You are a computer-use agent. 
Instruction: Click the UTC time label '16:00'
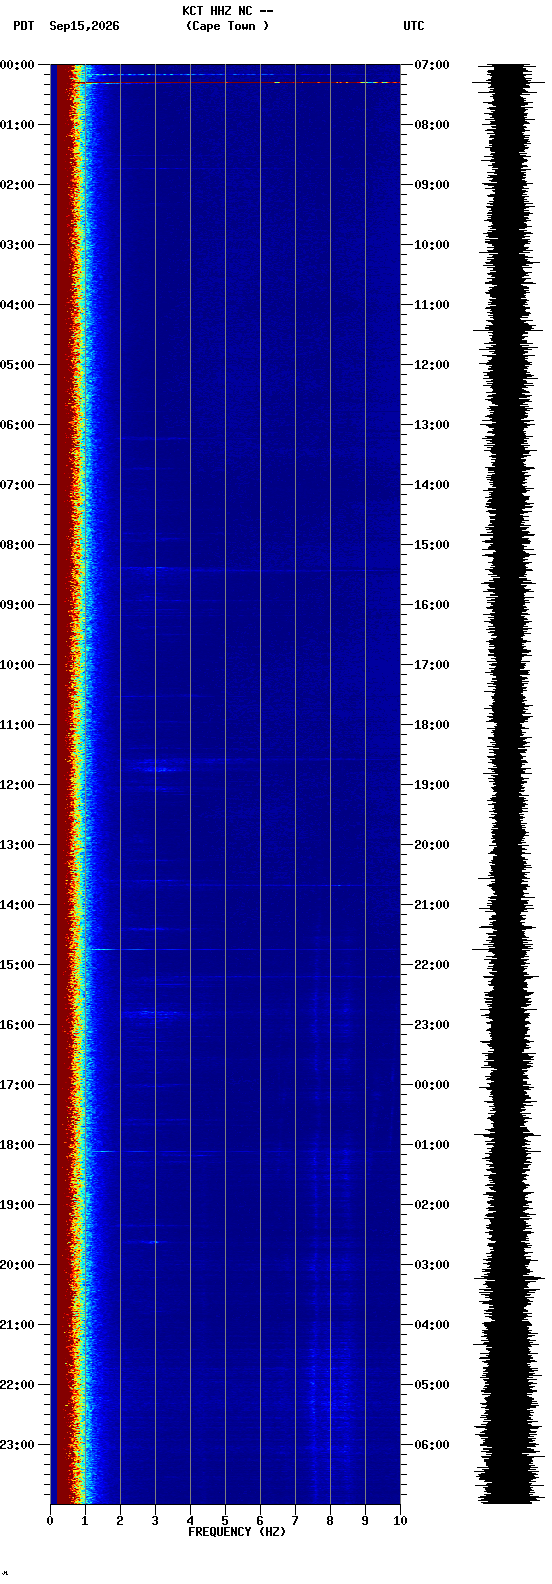(432, 605)
